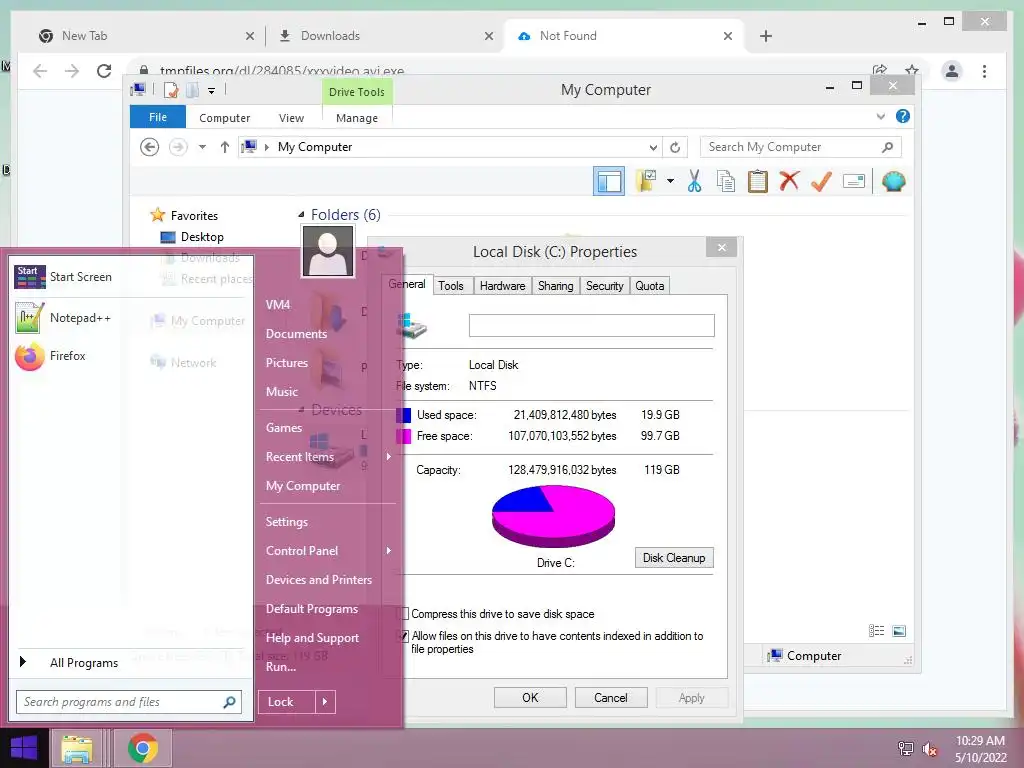Viewport: 1024px width, 768px height.
Task: Switch to Sharing tab in Properties
Action: [556, 286]
